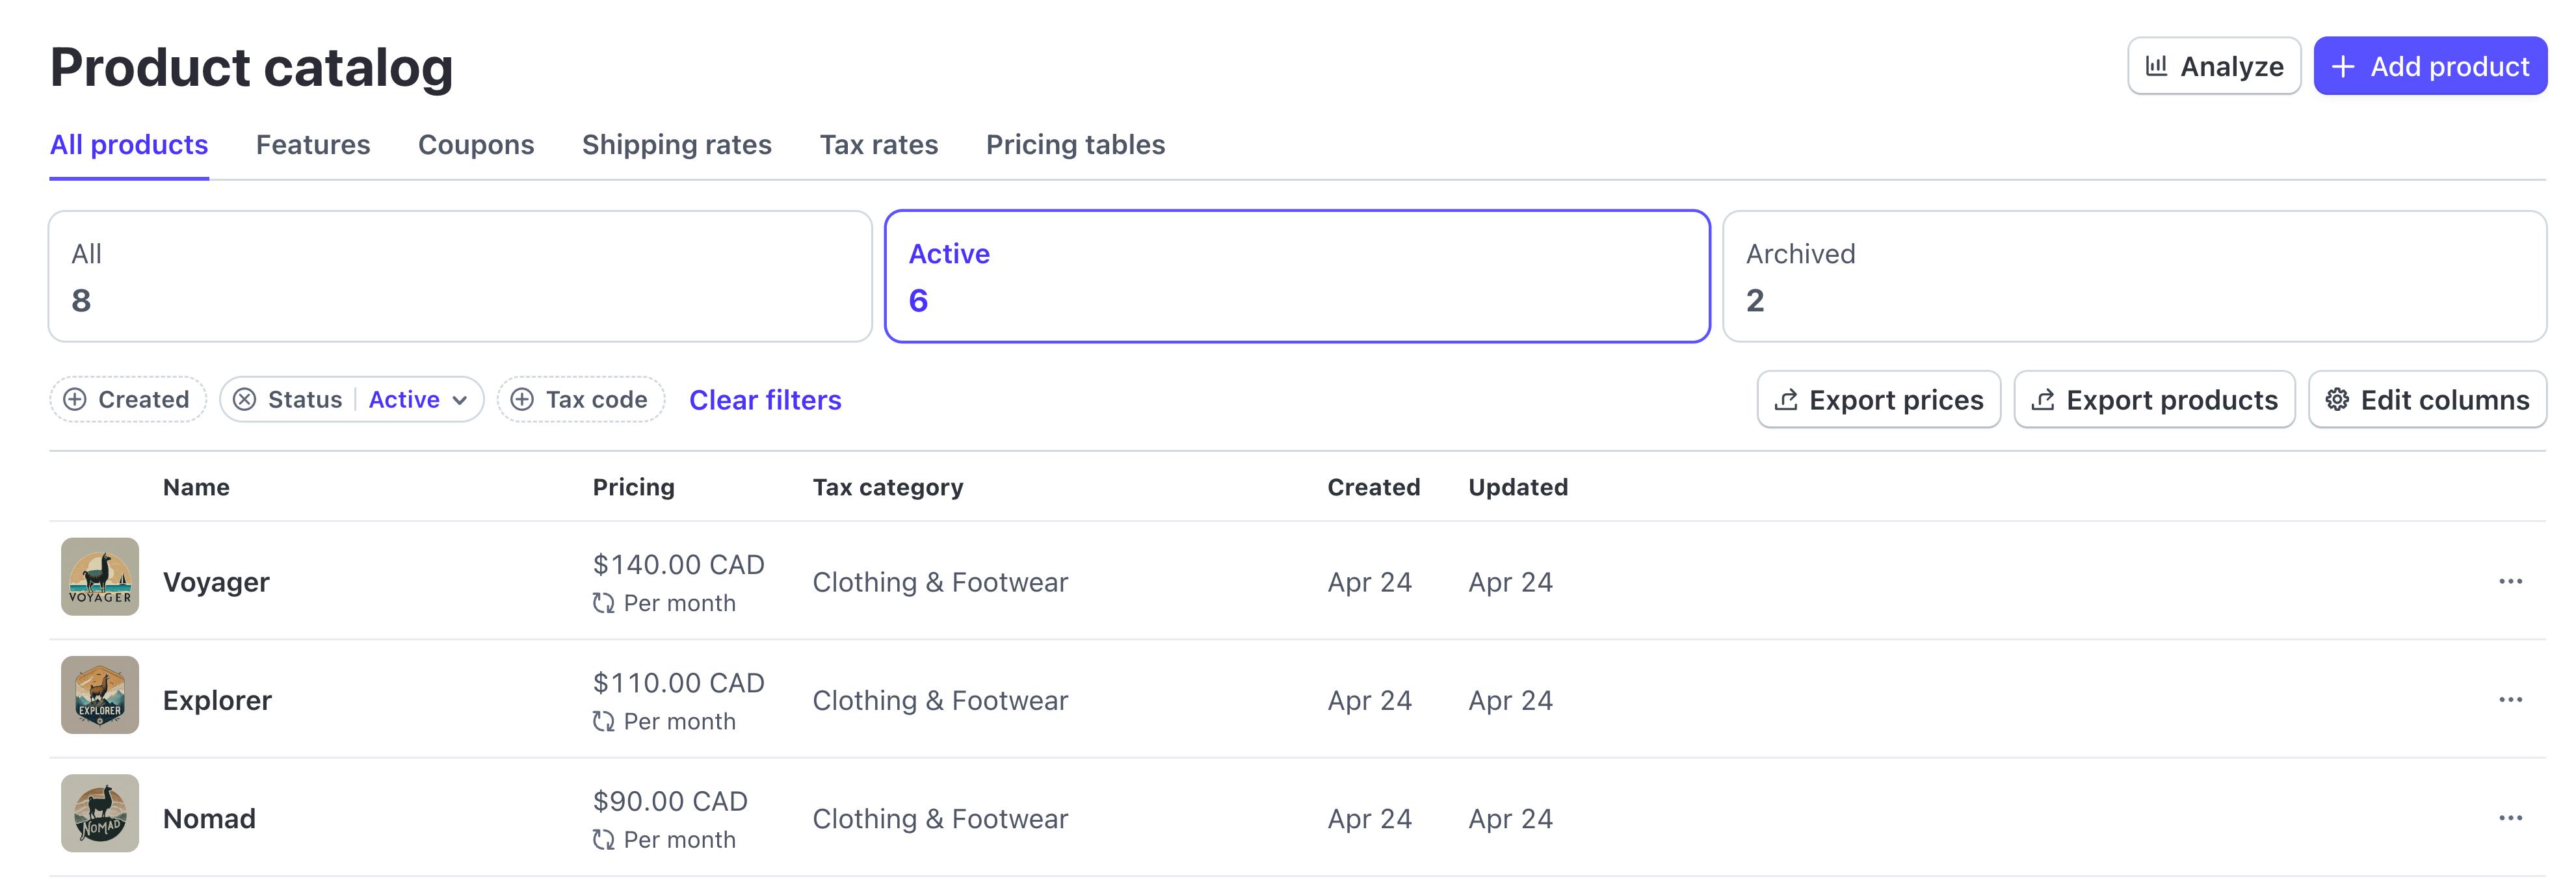Remove the Status filter via its X icon
Viewport: 2576px width, 890px height.
pos(245,399)
